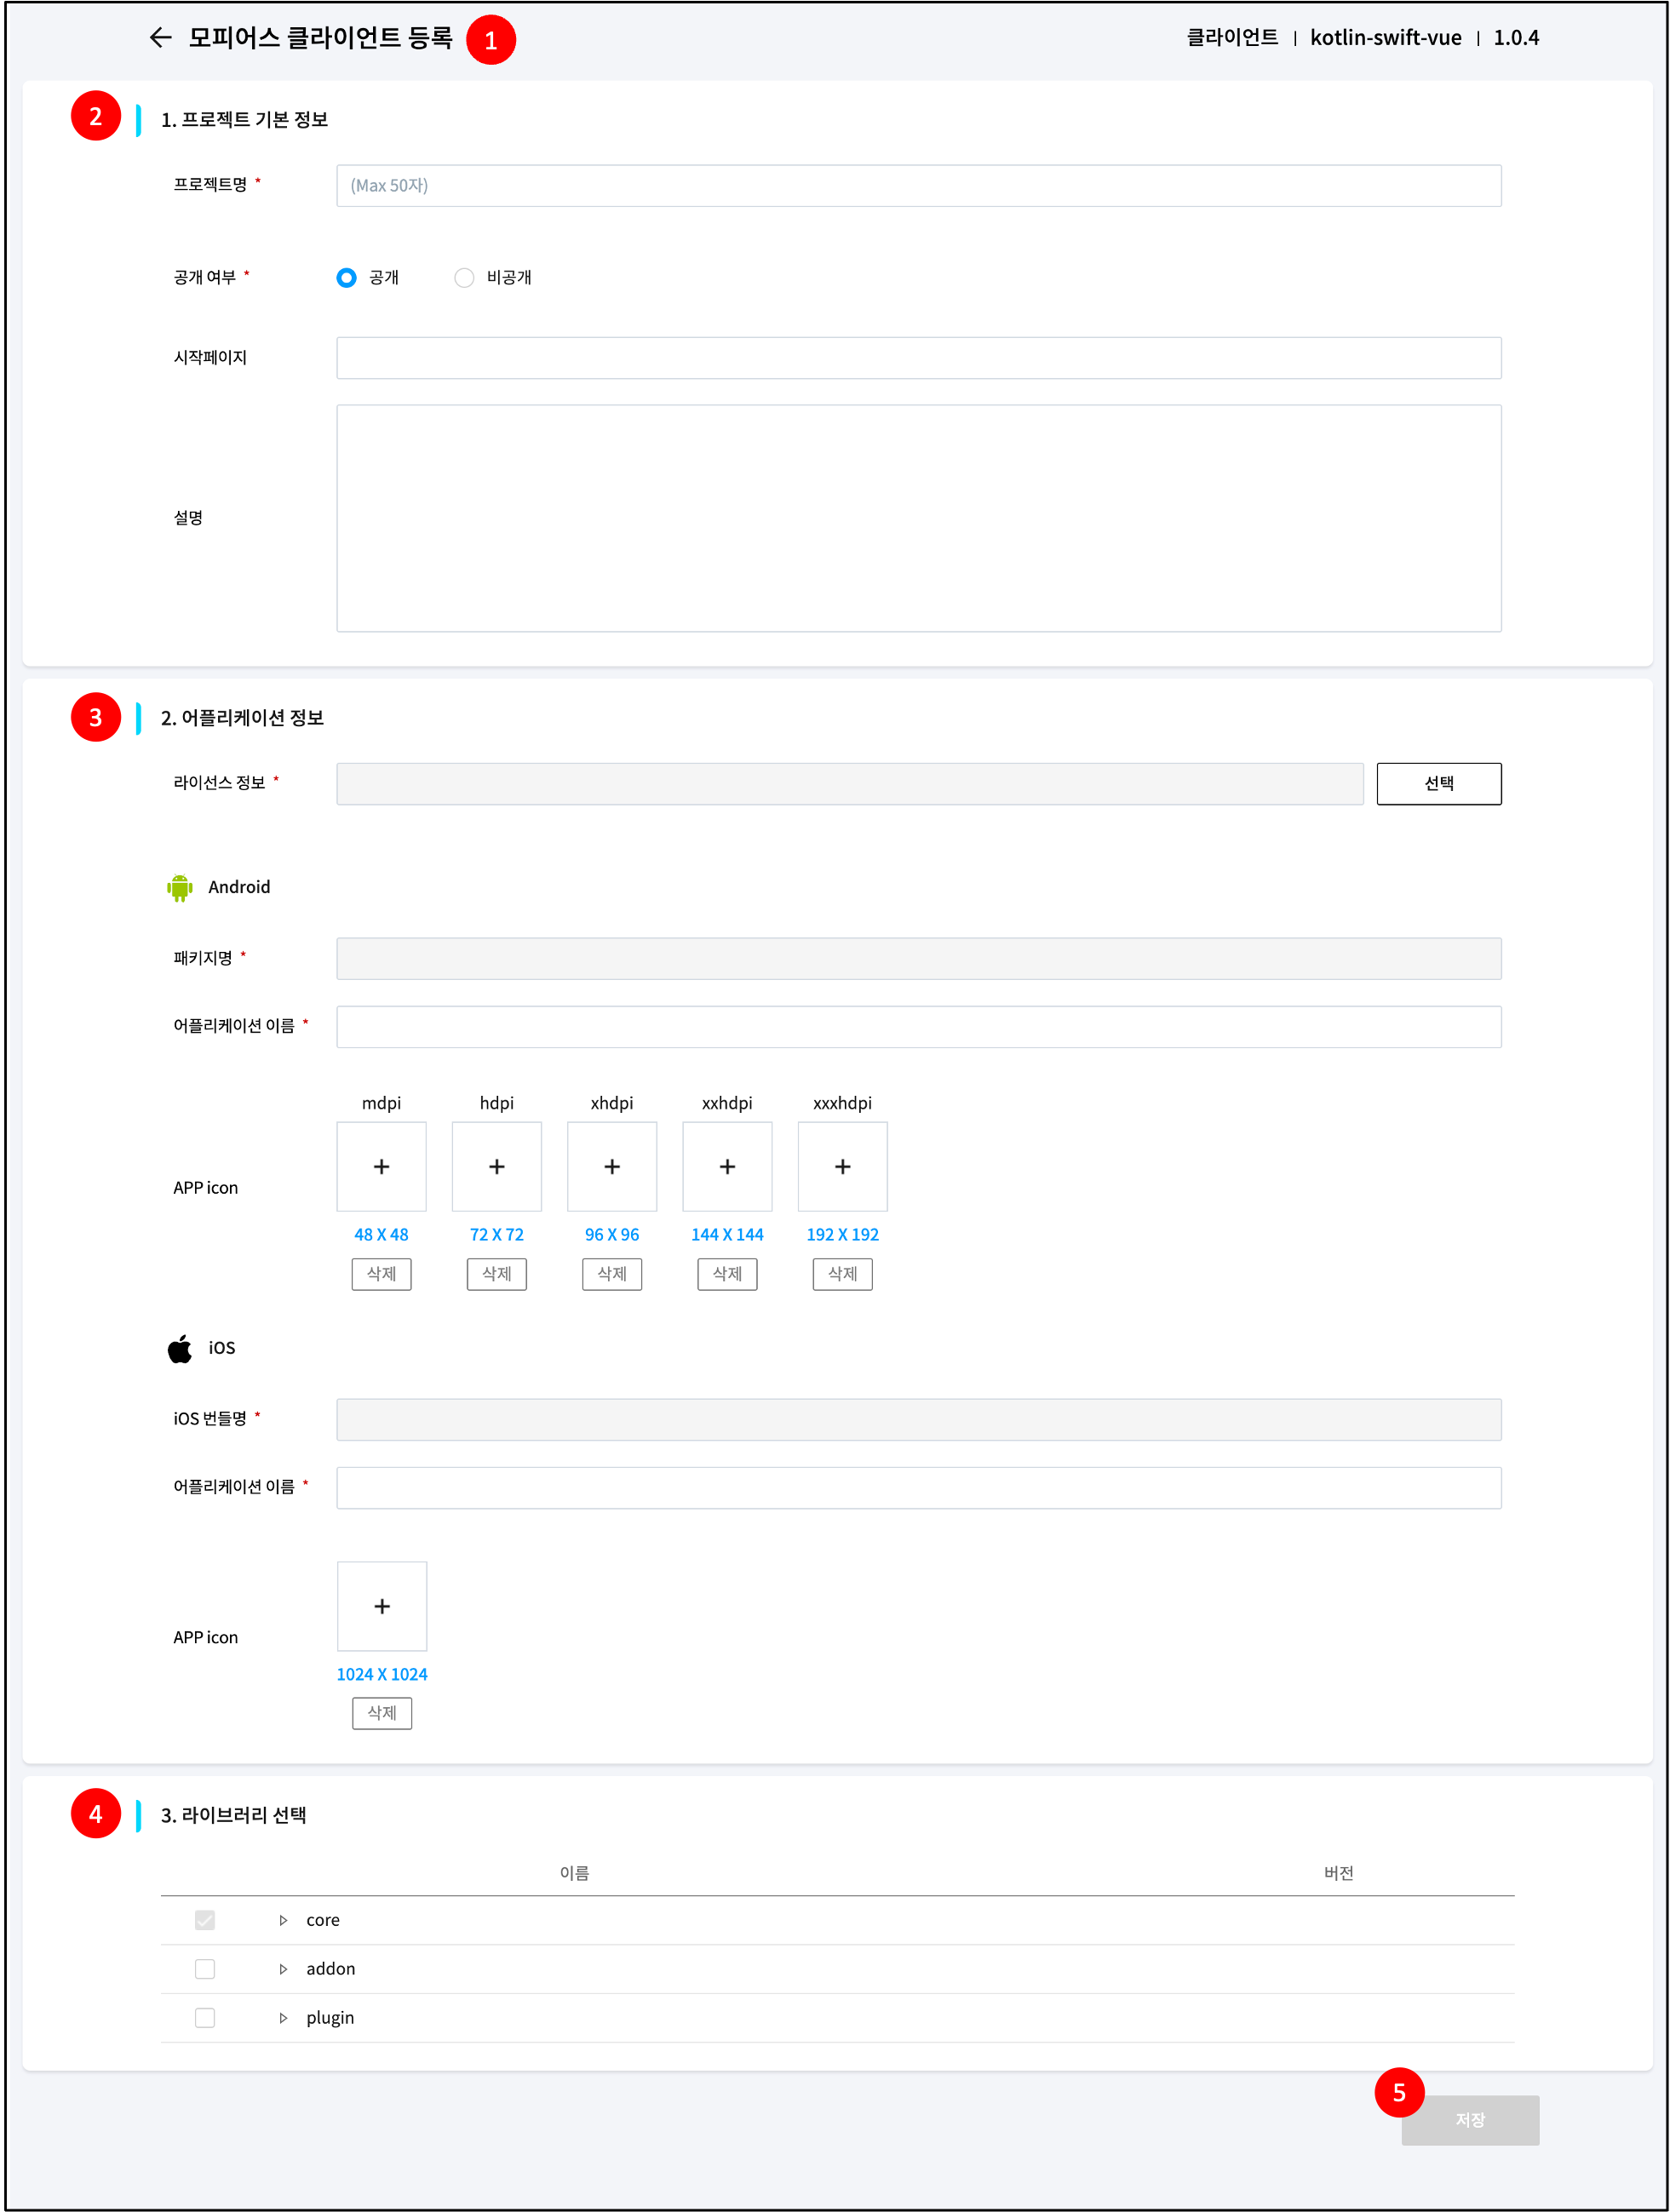Add xxhdpi 144 X 144 app icon
This screenshot has width=1670, height=2212.
[x=727, y=1166]
